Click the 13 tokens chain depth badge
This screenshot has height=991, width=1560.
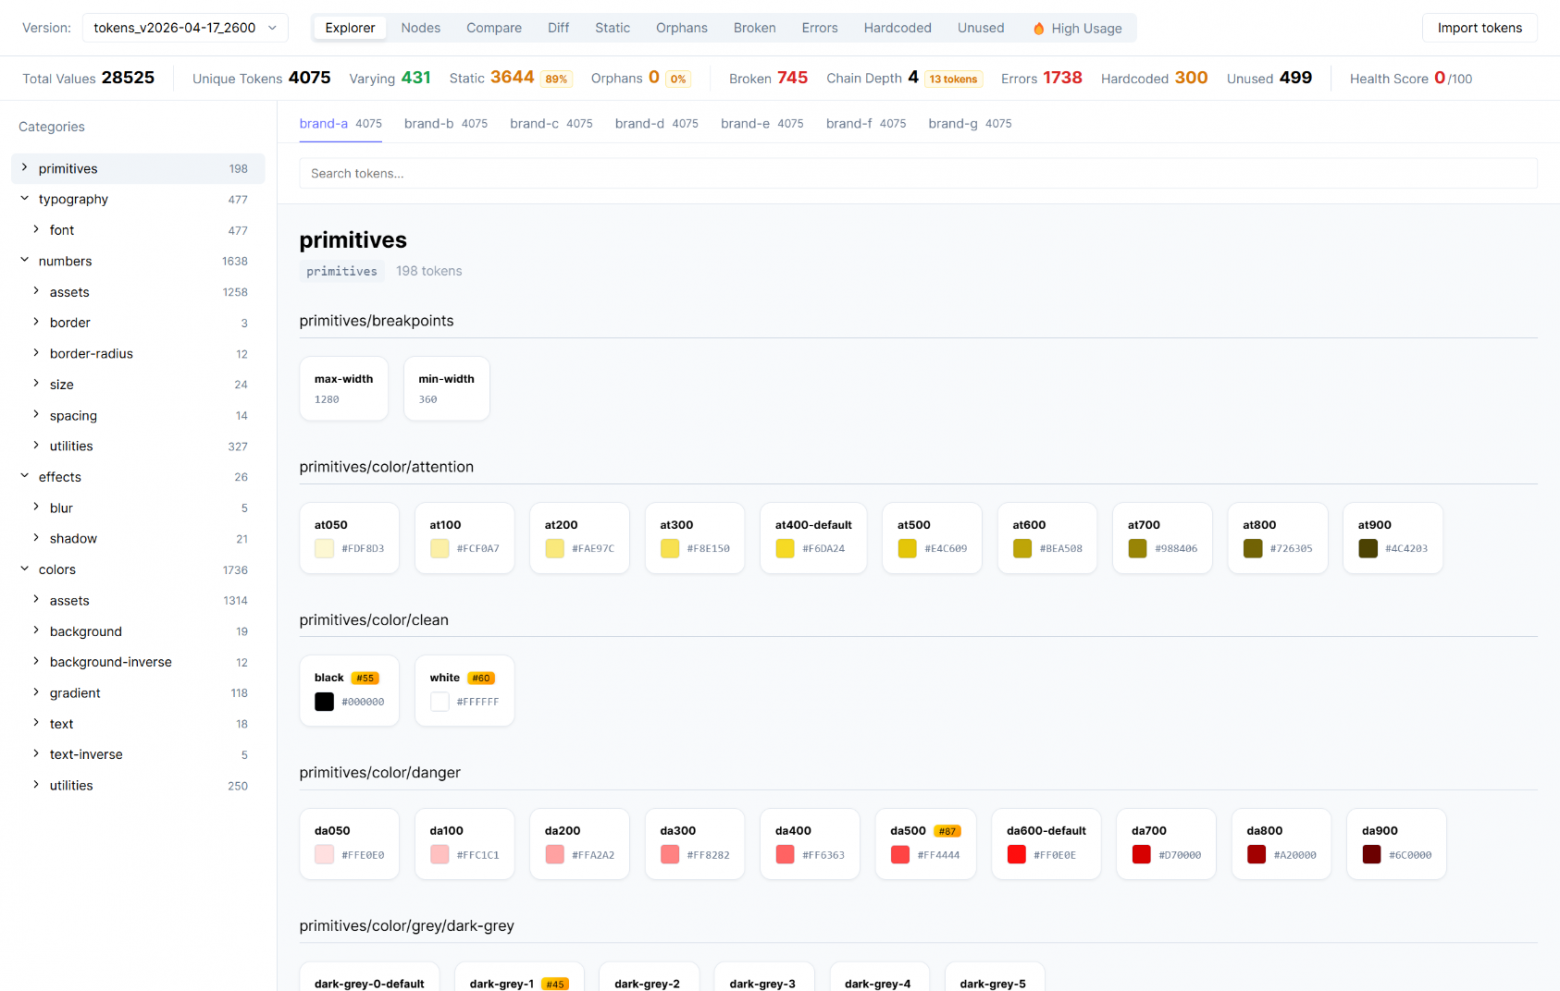[953, 79]
